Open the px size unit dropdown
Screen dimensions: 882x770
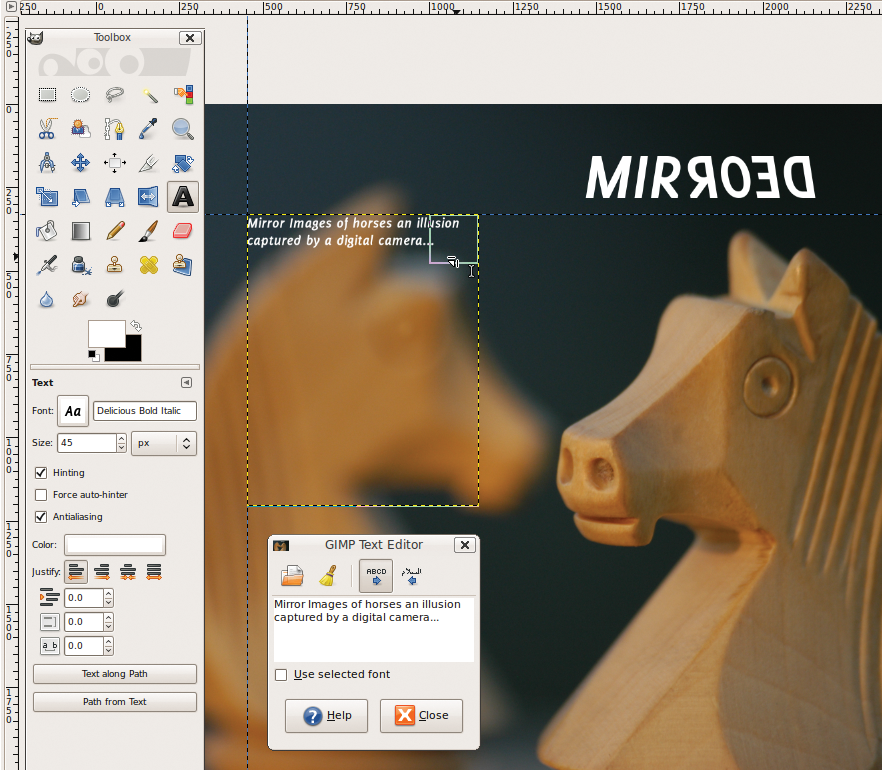(x=164, y=443)
